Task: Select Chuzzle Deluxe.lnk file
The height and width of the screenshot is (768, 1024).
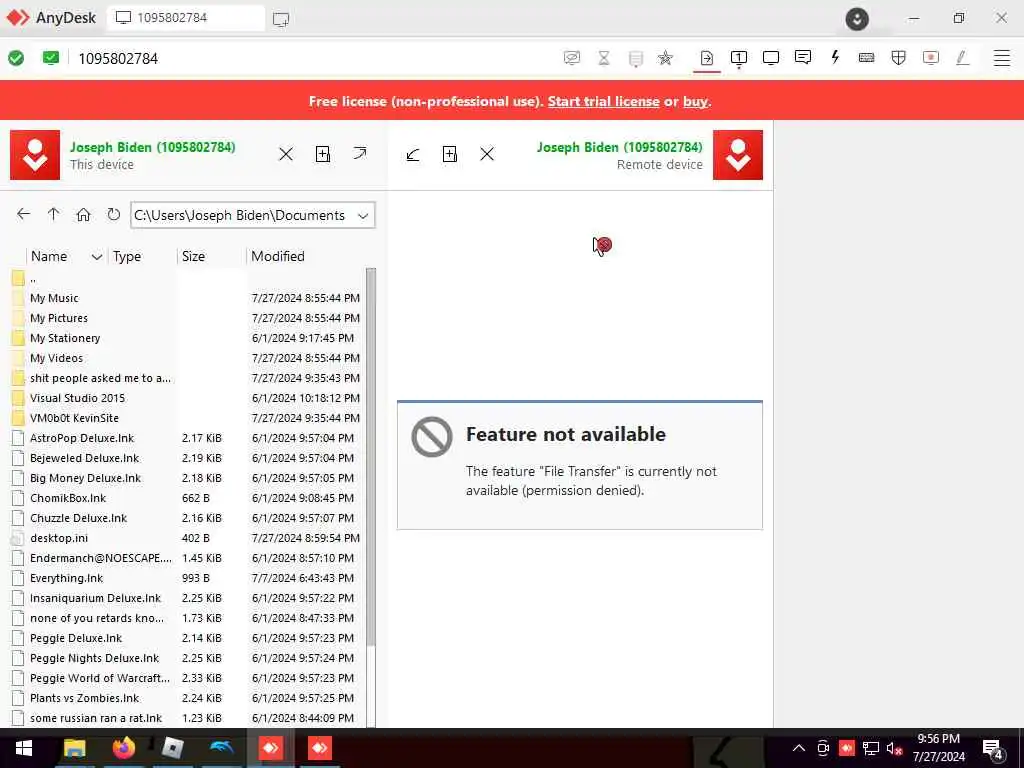Action: pyautogui.click(x=187, y=518)
